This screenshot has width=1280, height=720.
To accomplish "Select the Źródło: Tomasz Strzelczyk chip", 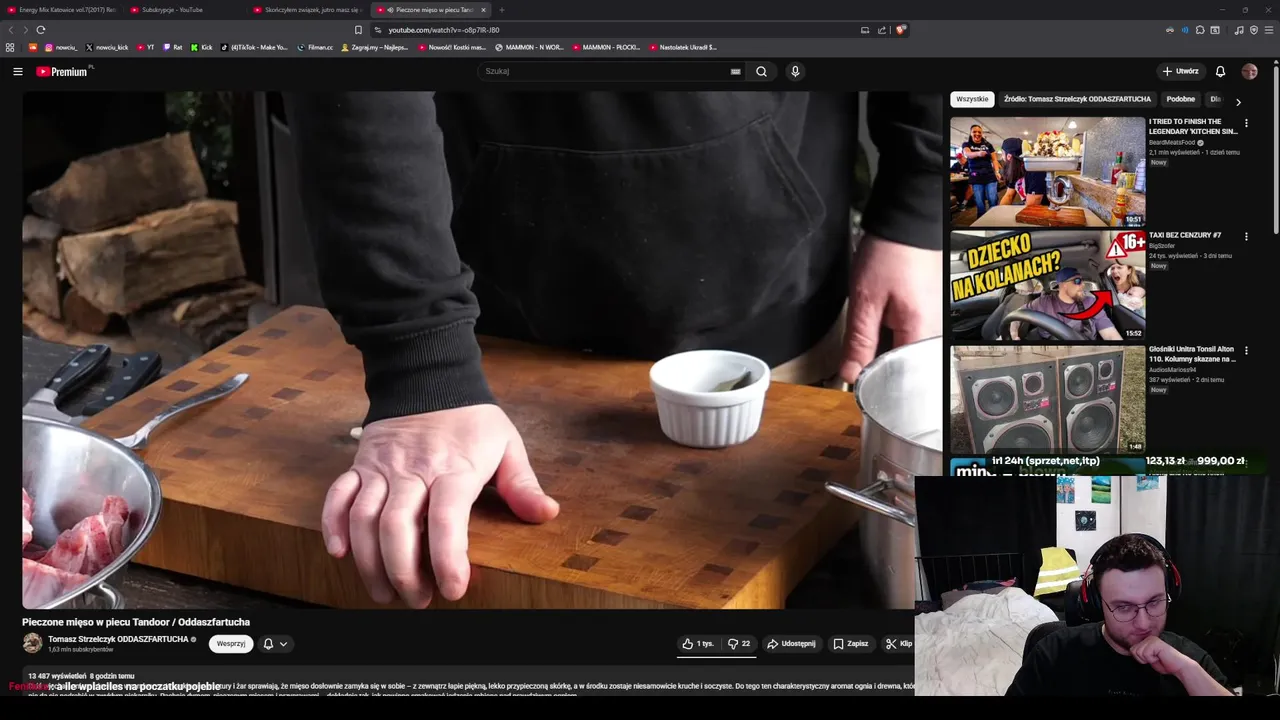I will tap(1077, 99).
